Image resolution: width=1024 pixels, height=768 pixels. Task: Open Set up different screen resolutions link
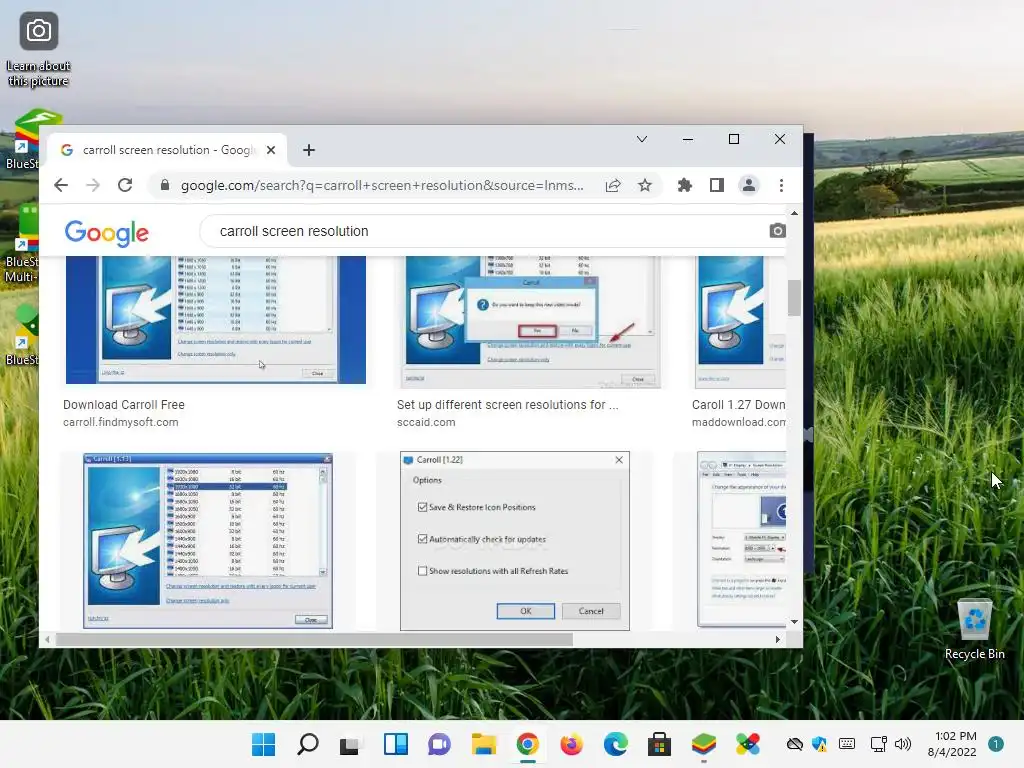pyautogui.click(x=507, y=405)
